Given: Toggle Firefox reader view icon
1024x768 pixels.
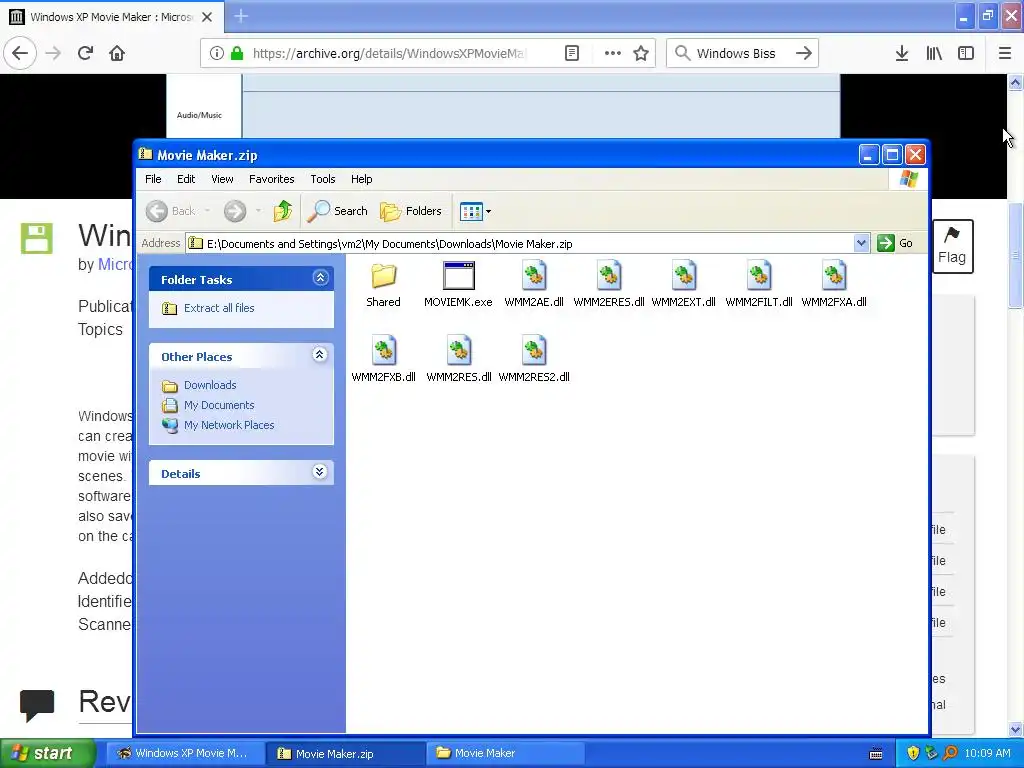Looking at the screenshot, I should click(x=572, y=53).
